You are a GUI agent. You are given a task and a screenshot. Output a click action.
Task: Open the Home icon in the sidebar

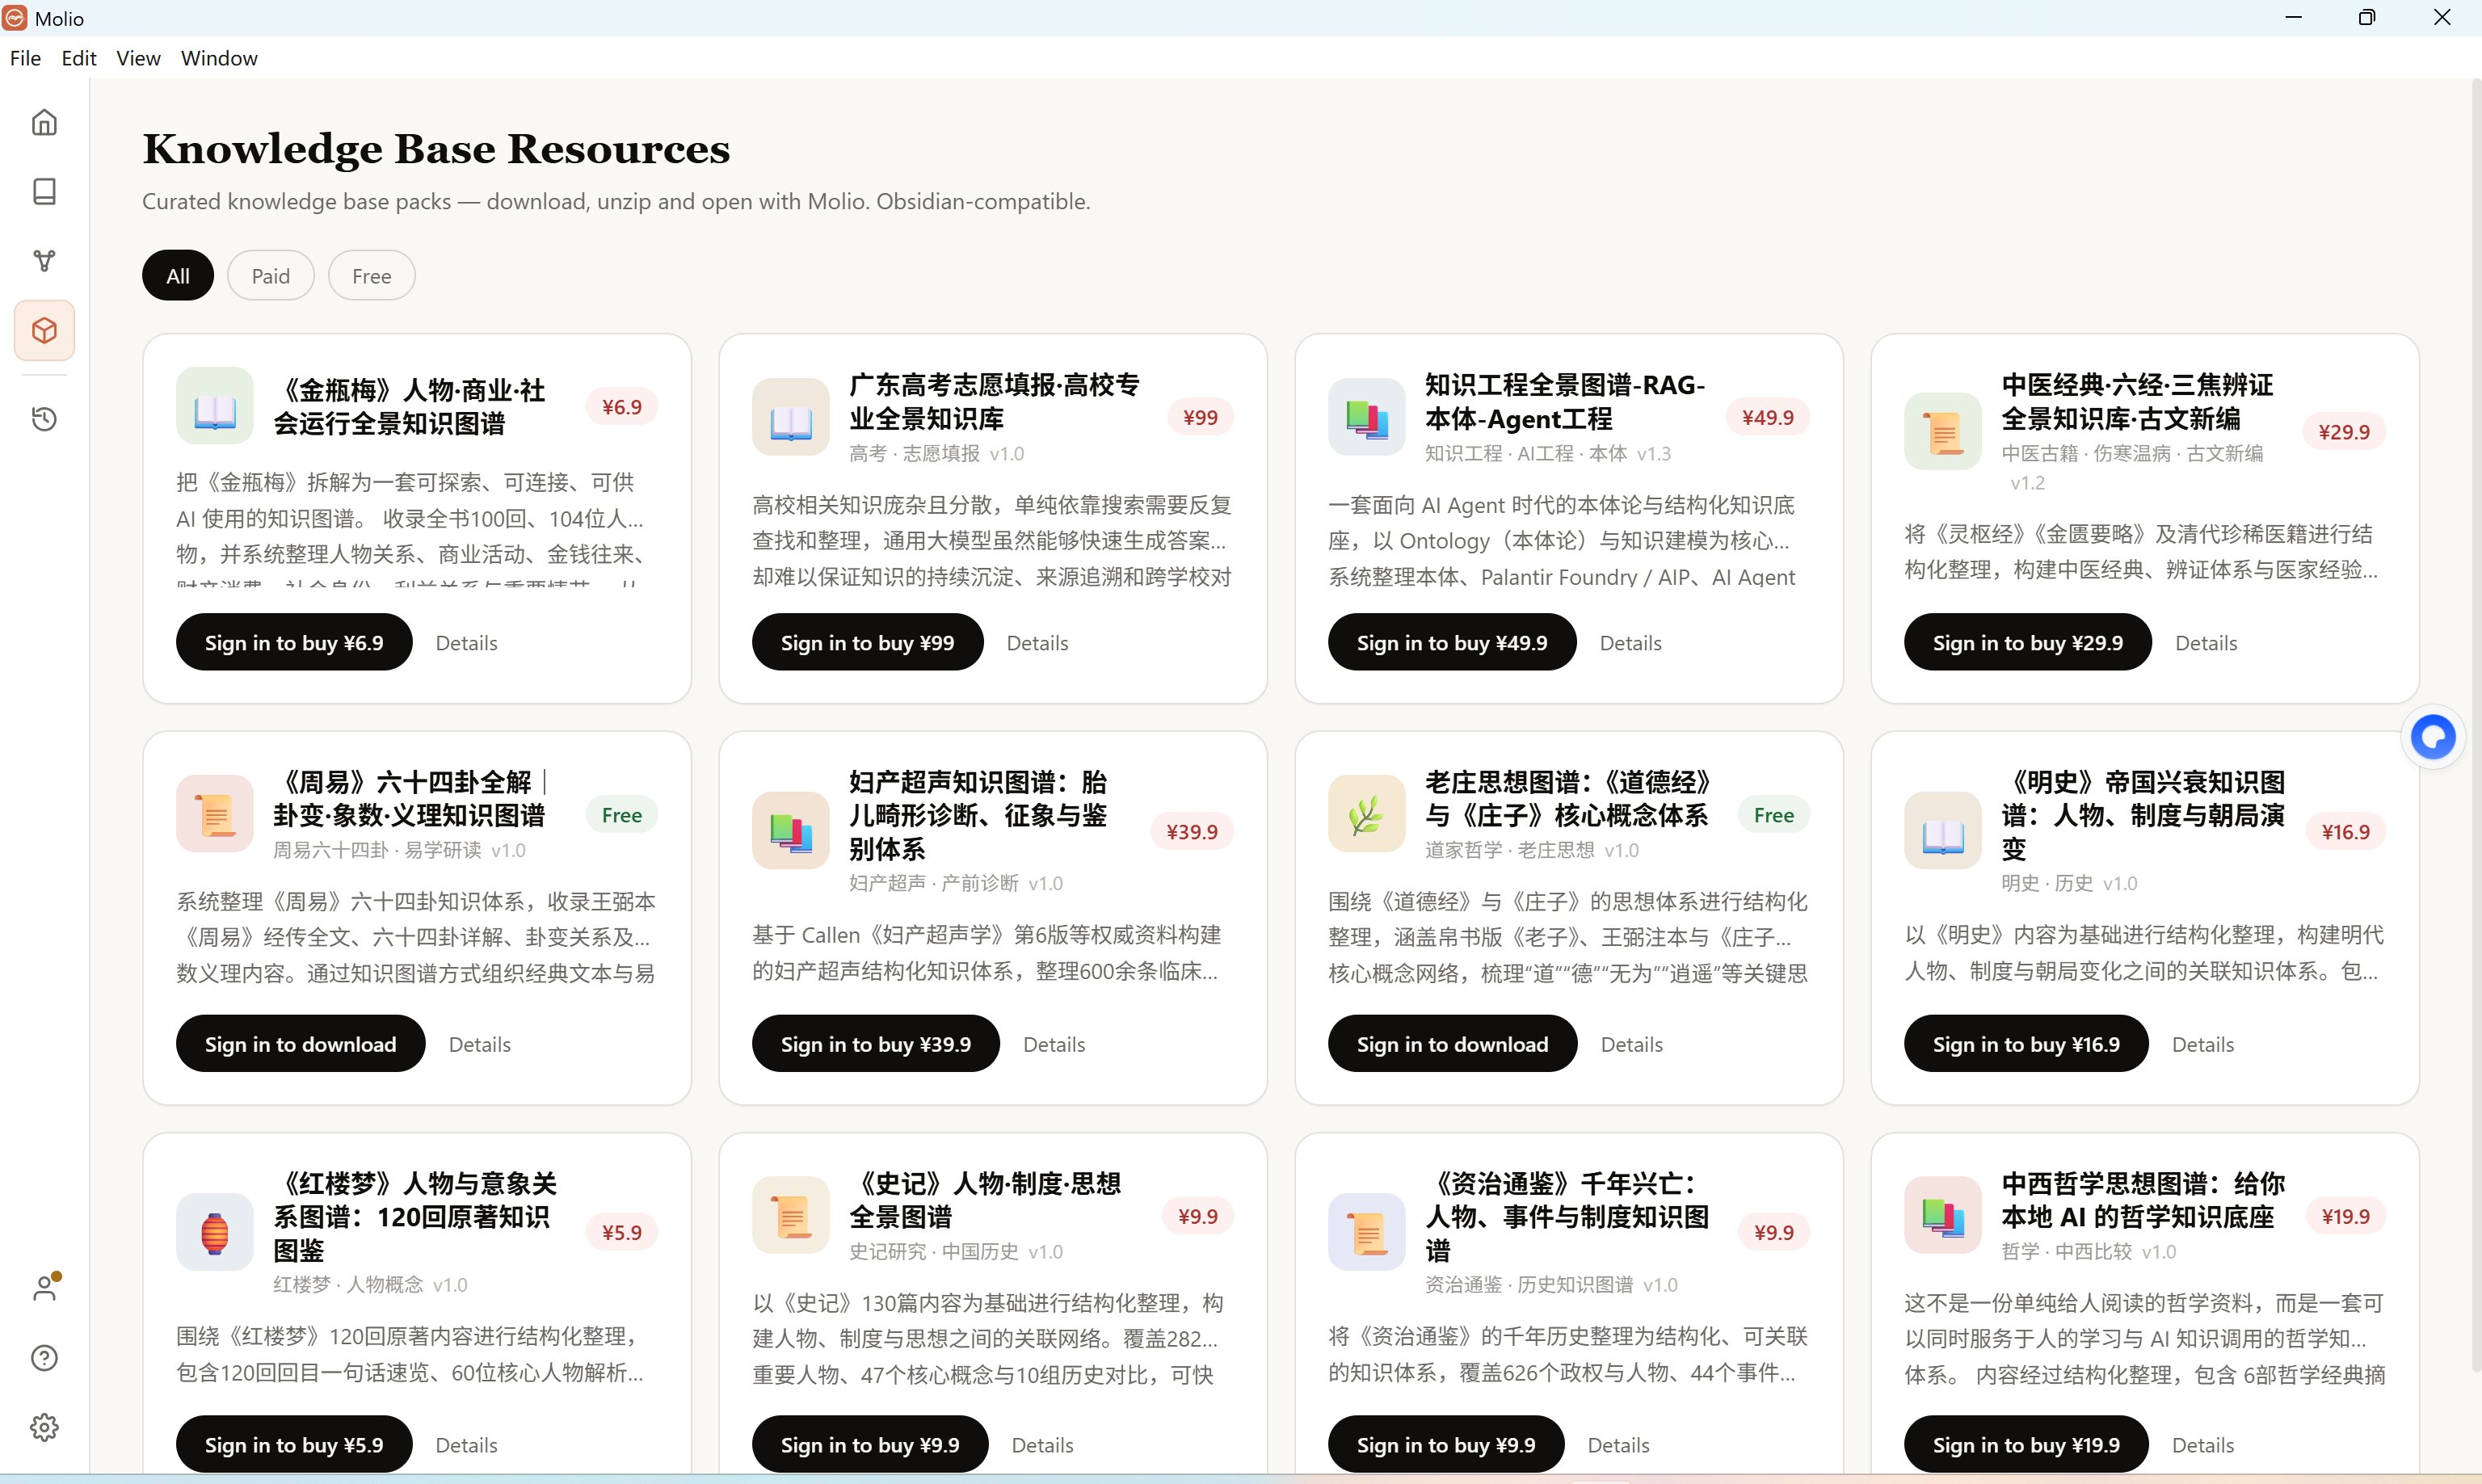[44, 122]
